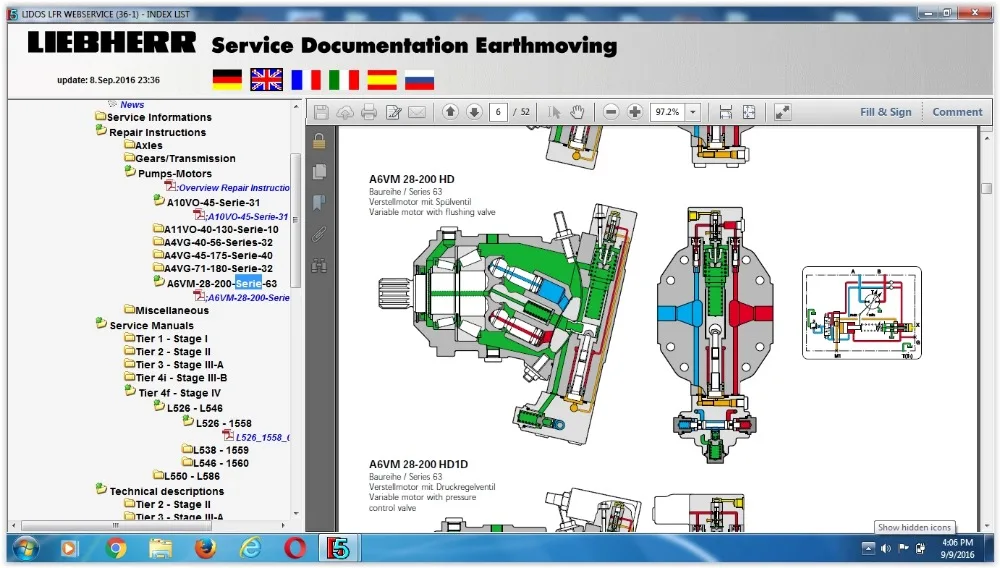Image resolution: width=1000 pixels, height=568 pixels.
Task: Switch to full-screen read mode
Action: tap(782, 112)
